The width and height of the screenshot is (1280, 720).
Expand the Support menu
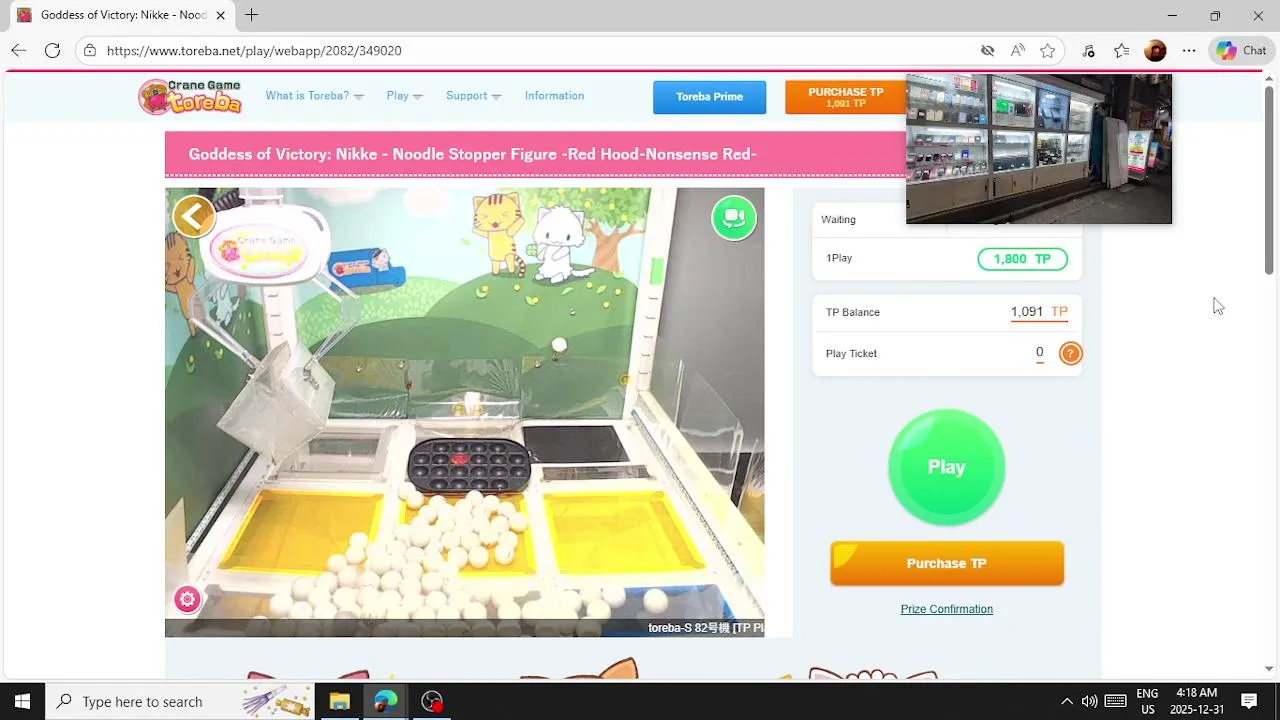474,96
